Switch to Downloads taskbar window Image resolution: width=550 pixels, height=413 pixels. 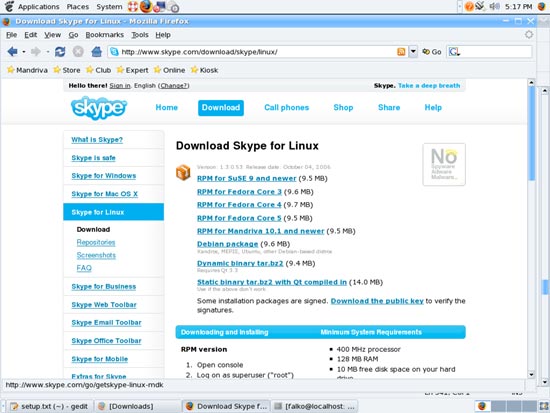tap(137, 406)
